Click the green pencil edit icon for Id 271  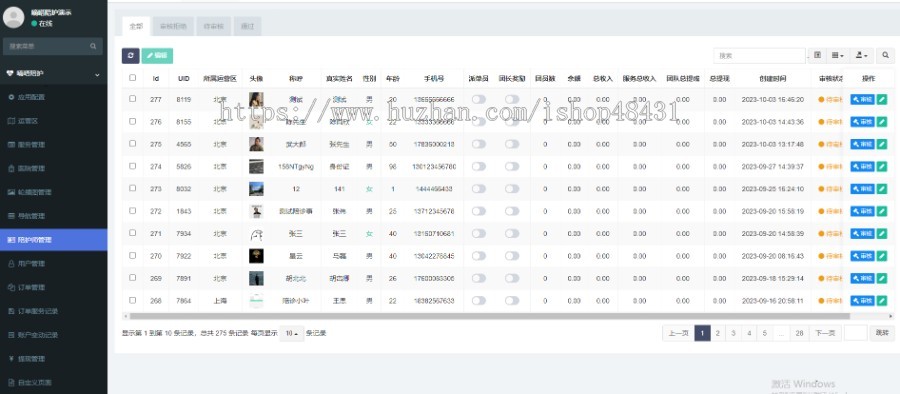coord(882,234)
